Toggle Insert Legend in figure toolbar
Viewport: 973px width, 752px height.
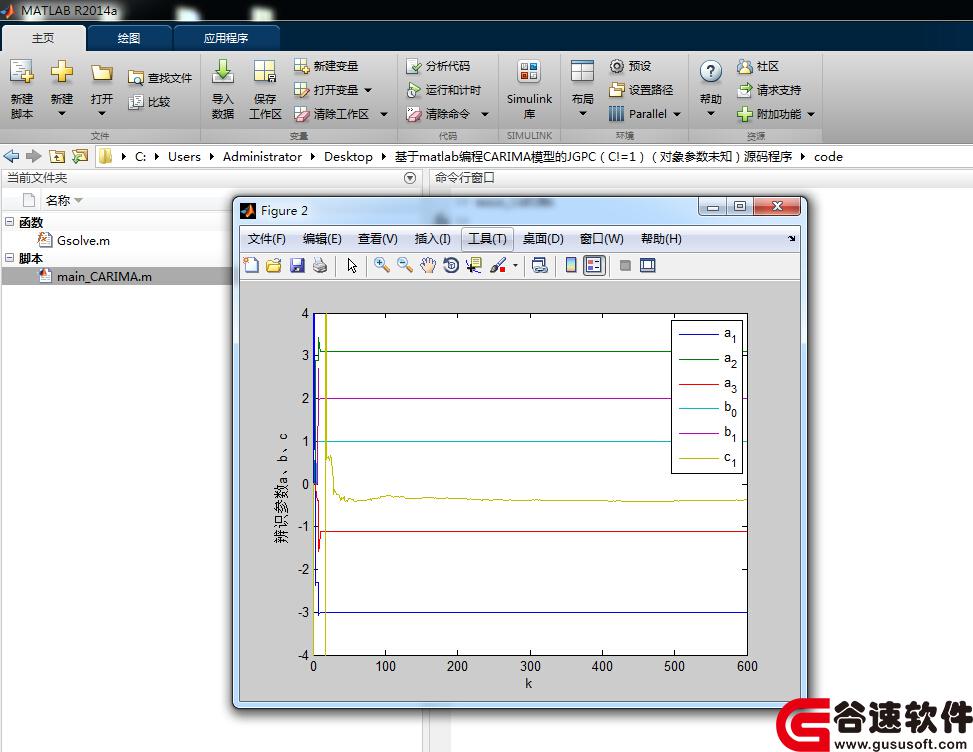(x=594, y=266)
